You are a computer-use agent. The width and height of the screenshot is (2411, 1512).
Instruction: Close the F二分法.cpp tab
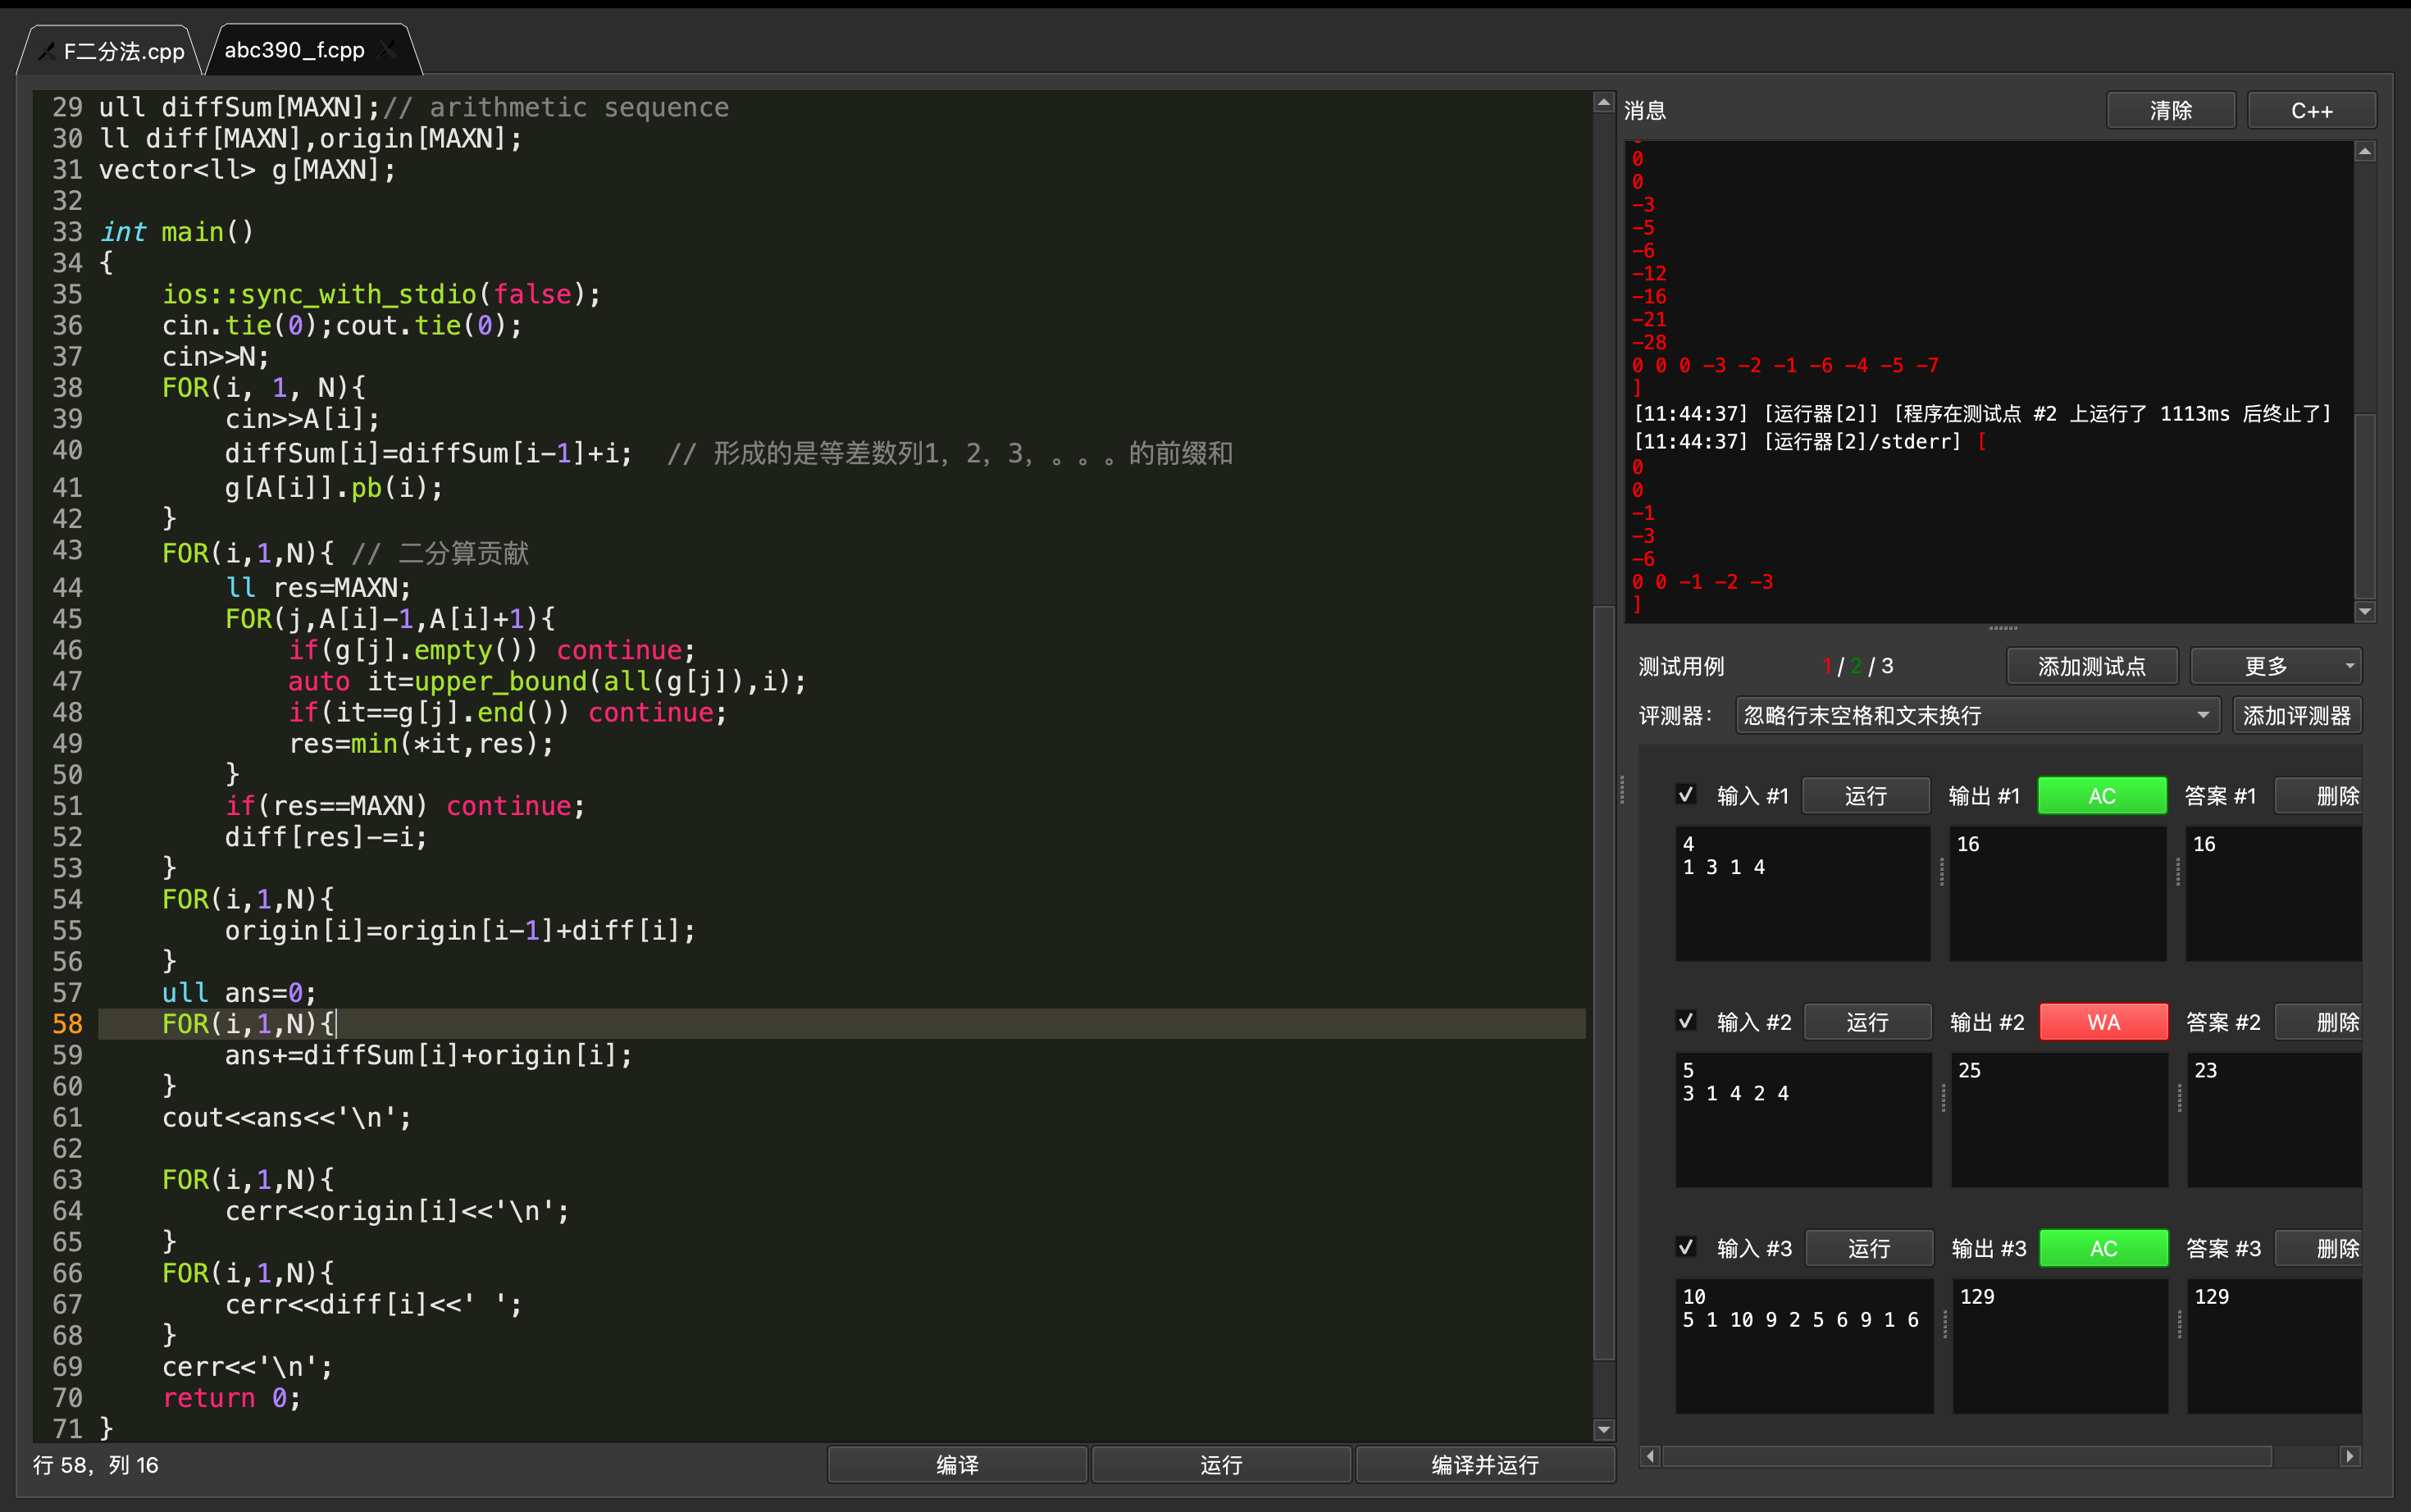(x=46, y=51)
